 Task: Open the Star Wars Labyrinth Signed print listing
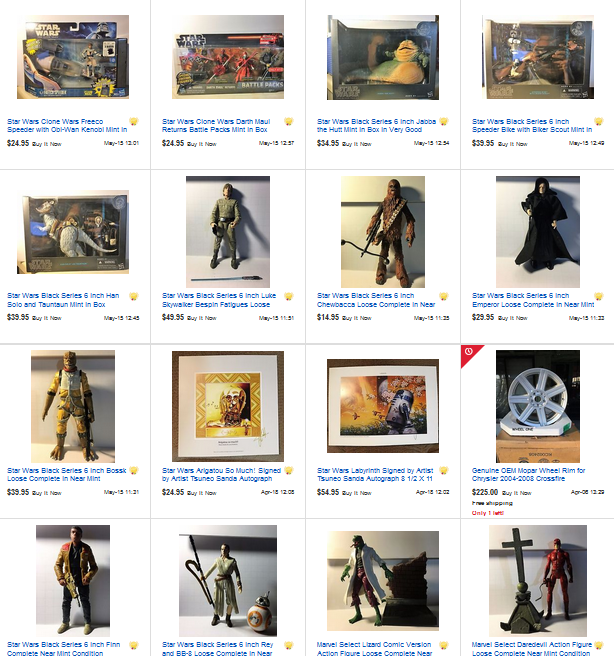click(x=375, y=474)
